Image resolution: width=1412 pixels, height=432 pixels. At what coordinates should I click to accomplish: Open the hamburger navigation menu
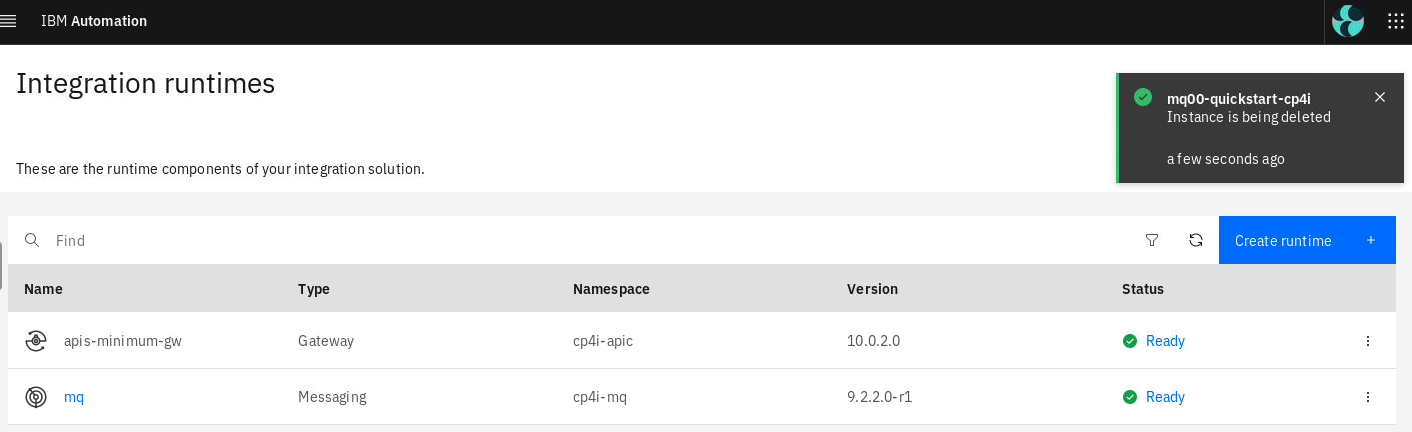click(9, 21)
